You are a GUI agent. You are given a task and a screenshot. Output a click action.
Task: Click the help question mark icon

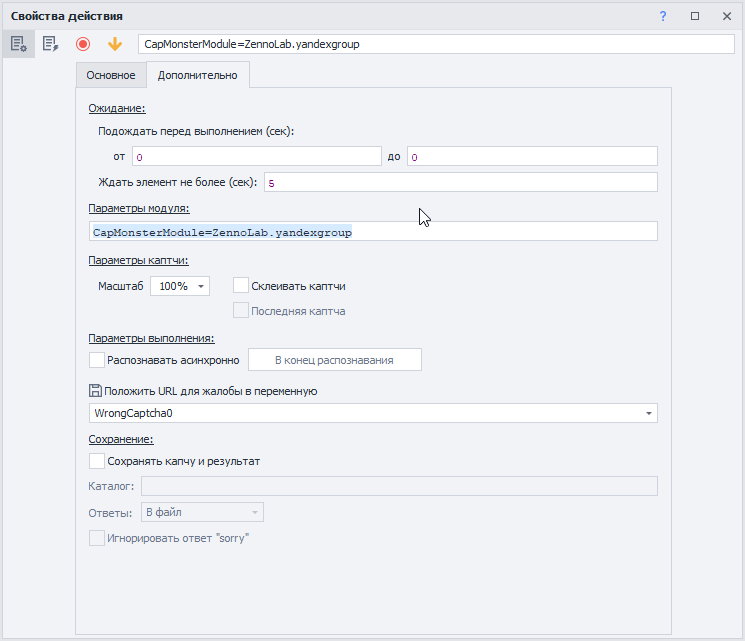(x=663, y=16)
